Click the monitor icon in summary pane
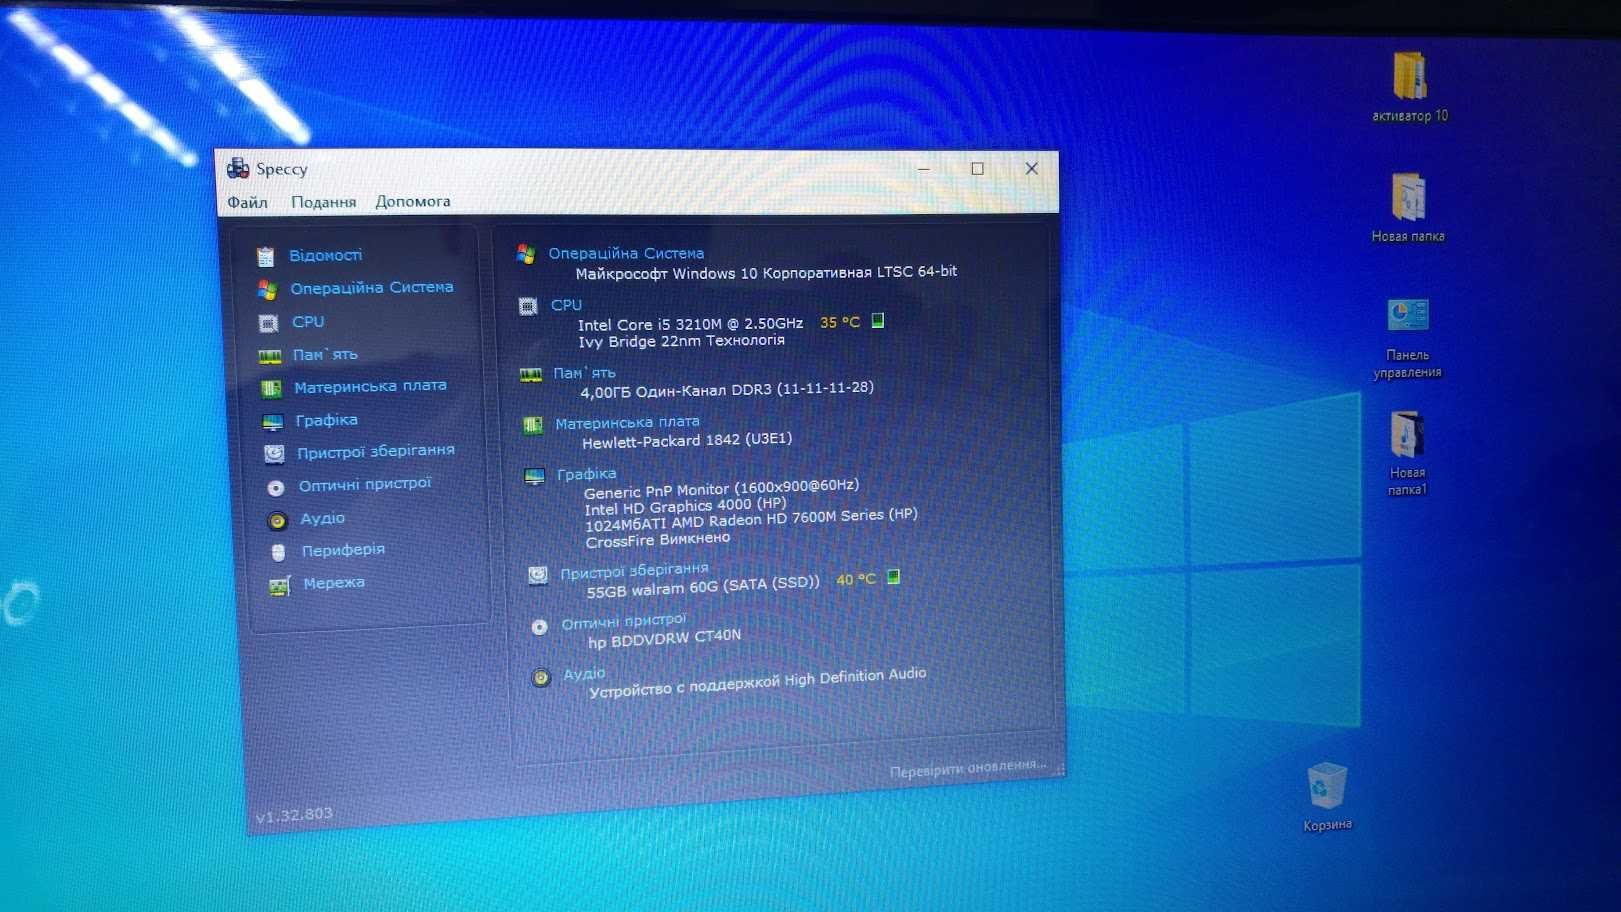Image resolution: width=1621 pixels, height=912 pixels. 535,476
